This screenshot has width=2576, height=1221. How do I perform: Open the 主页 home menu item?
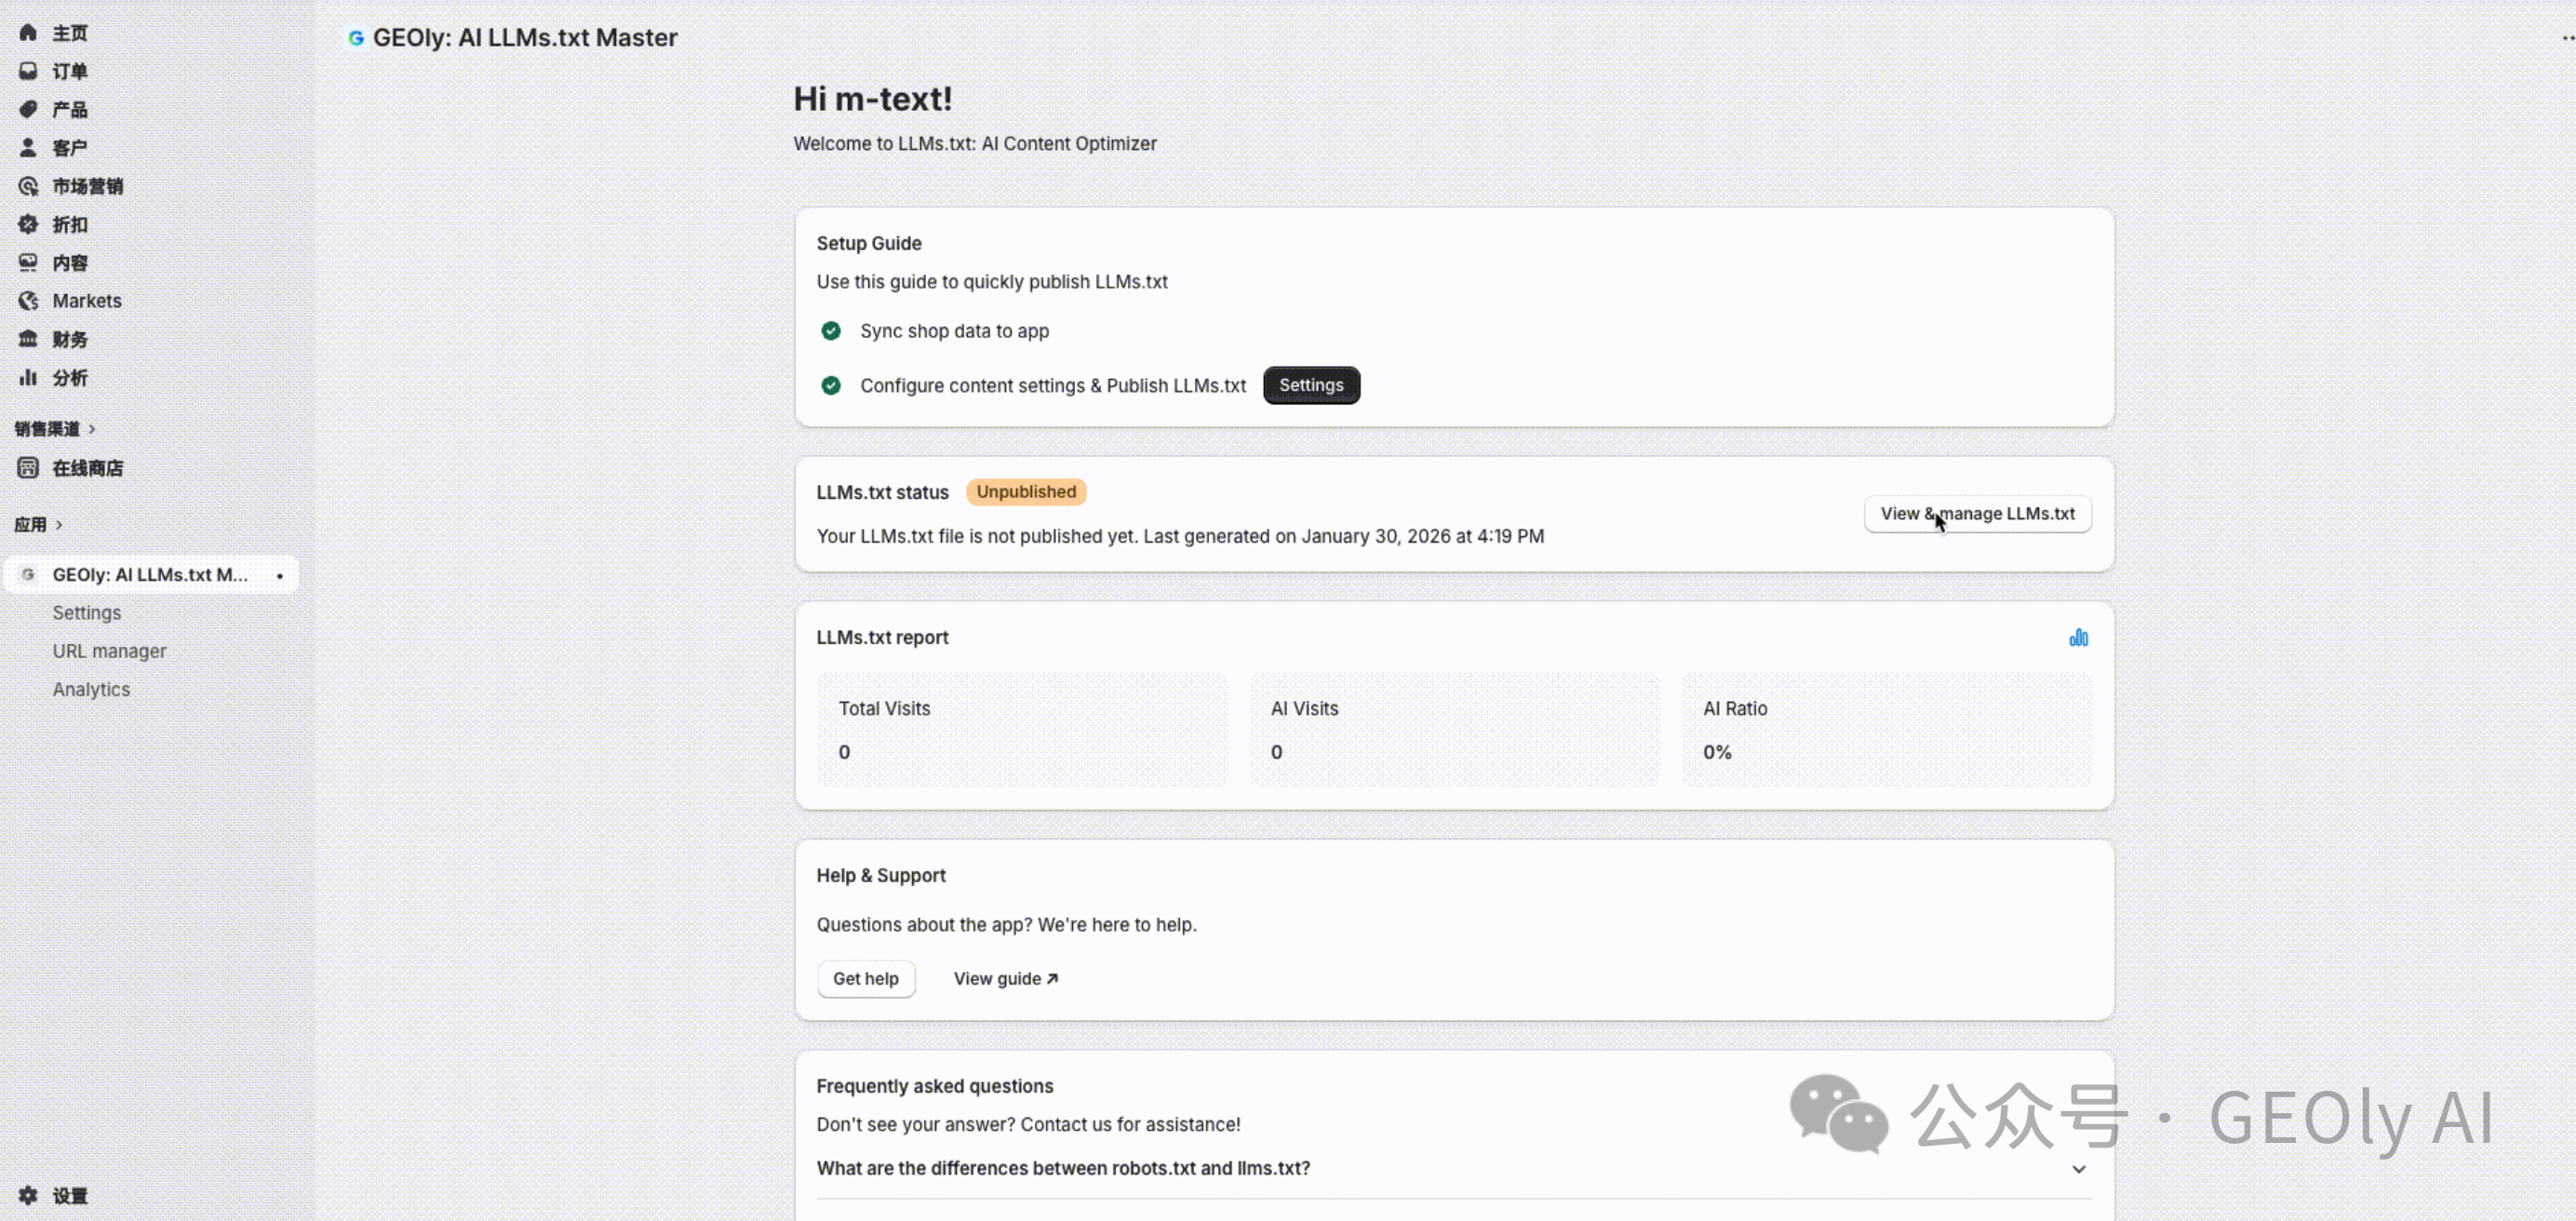click(x=70, y=33)
